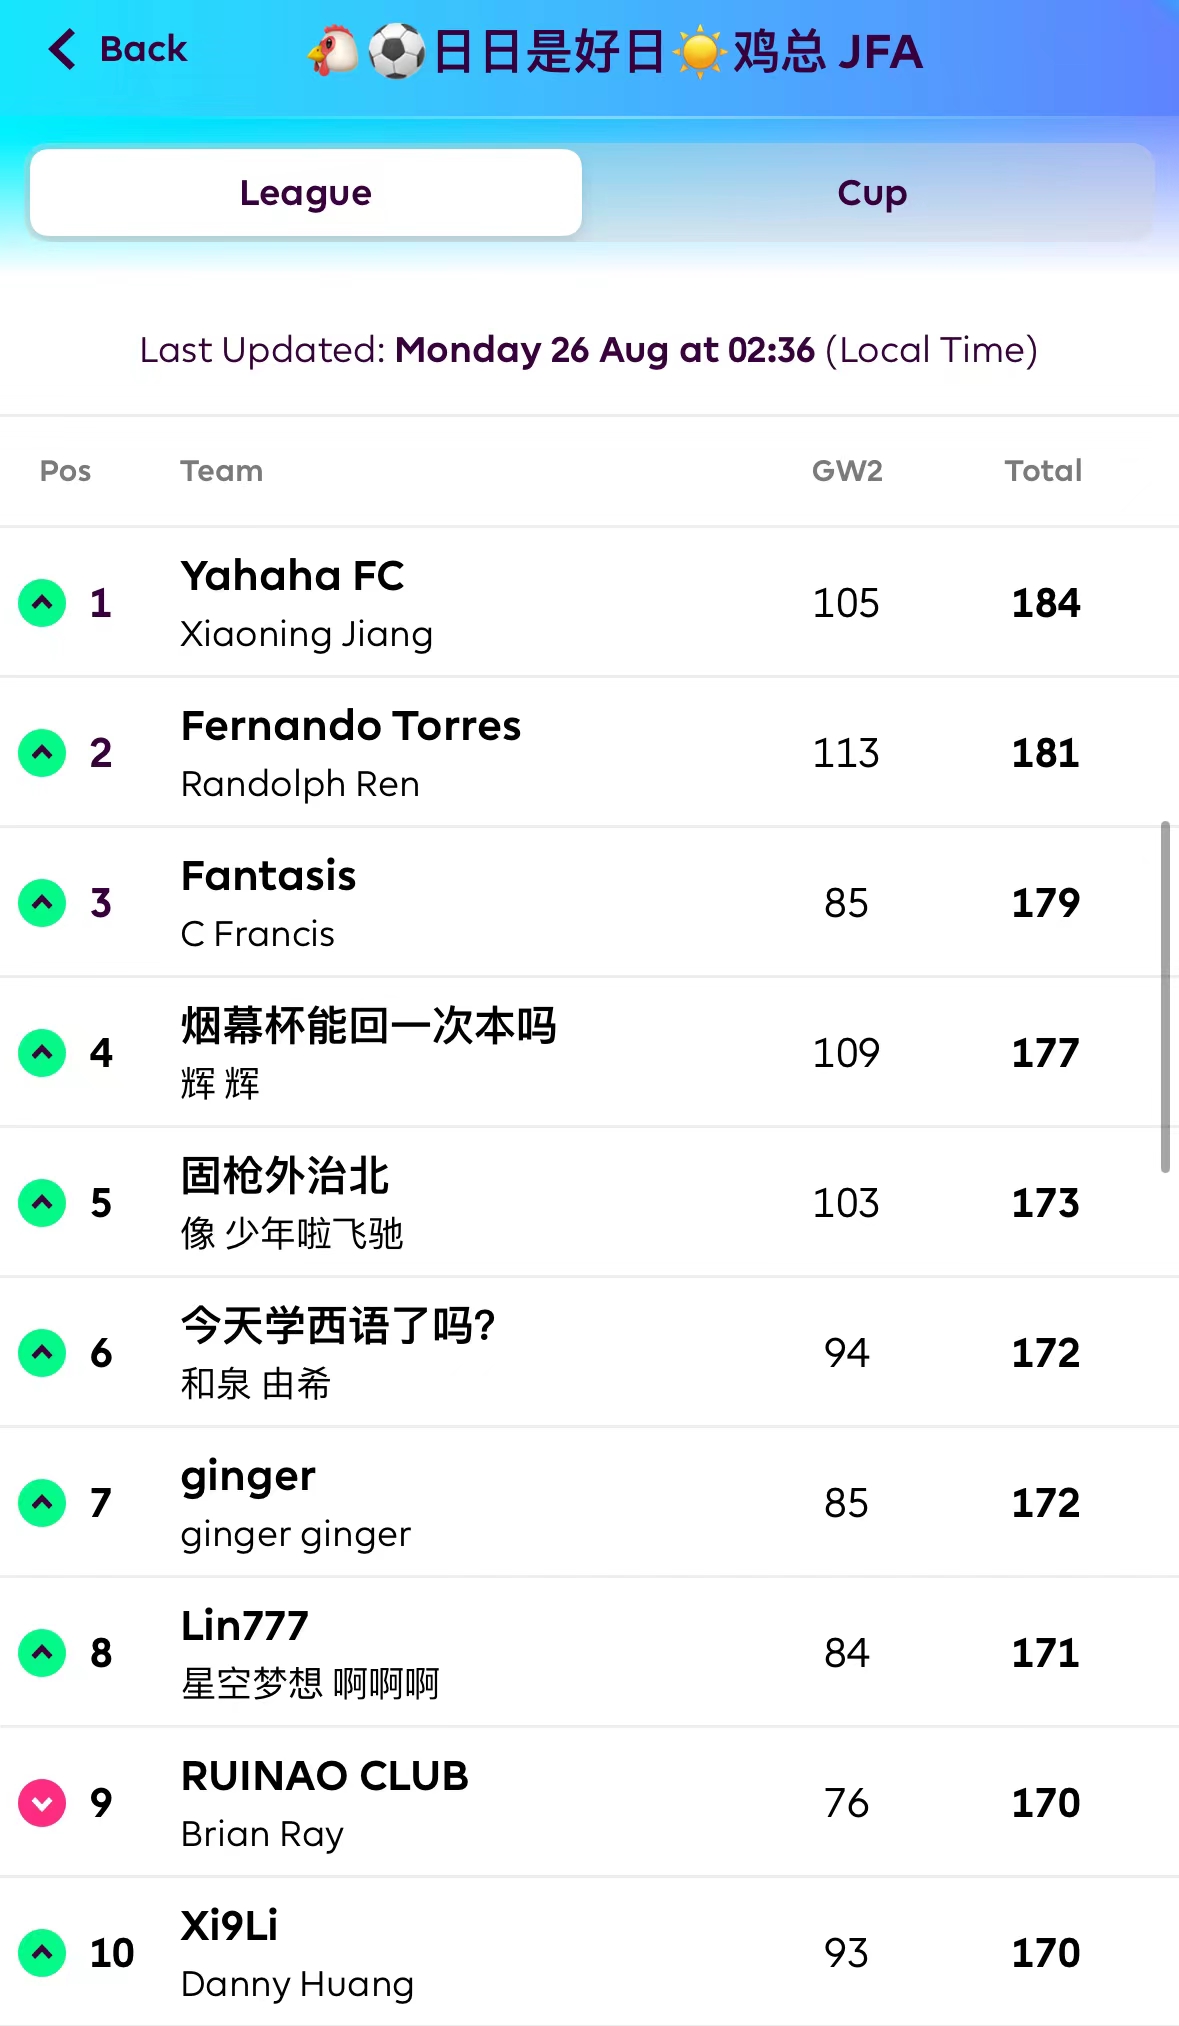Click green up arrow beside Yahaha FC
Screen dimensions: 1179x2026
[42, 603]
